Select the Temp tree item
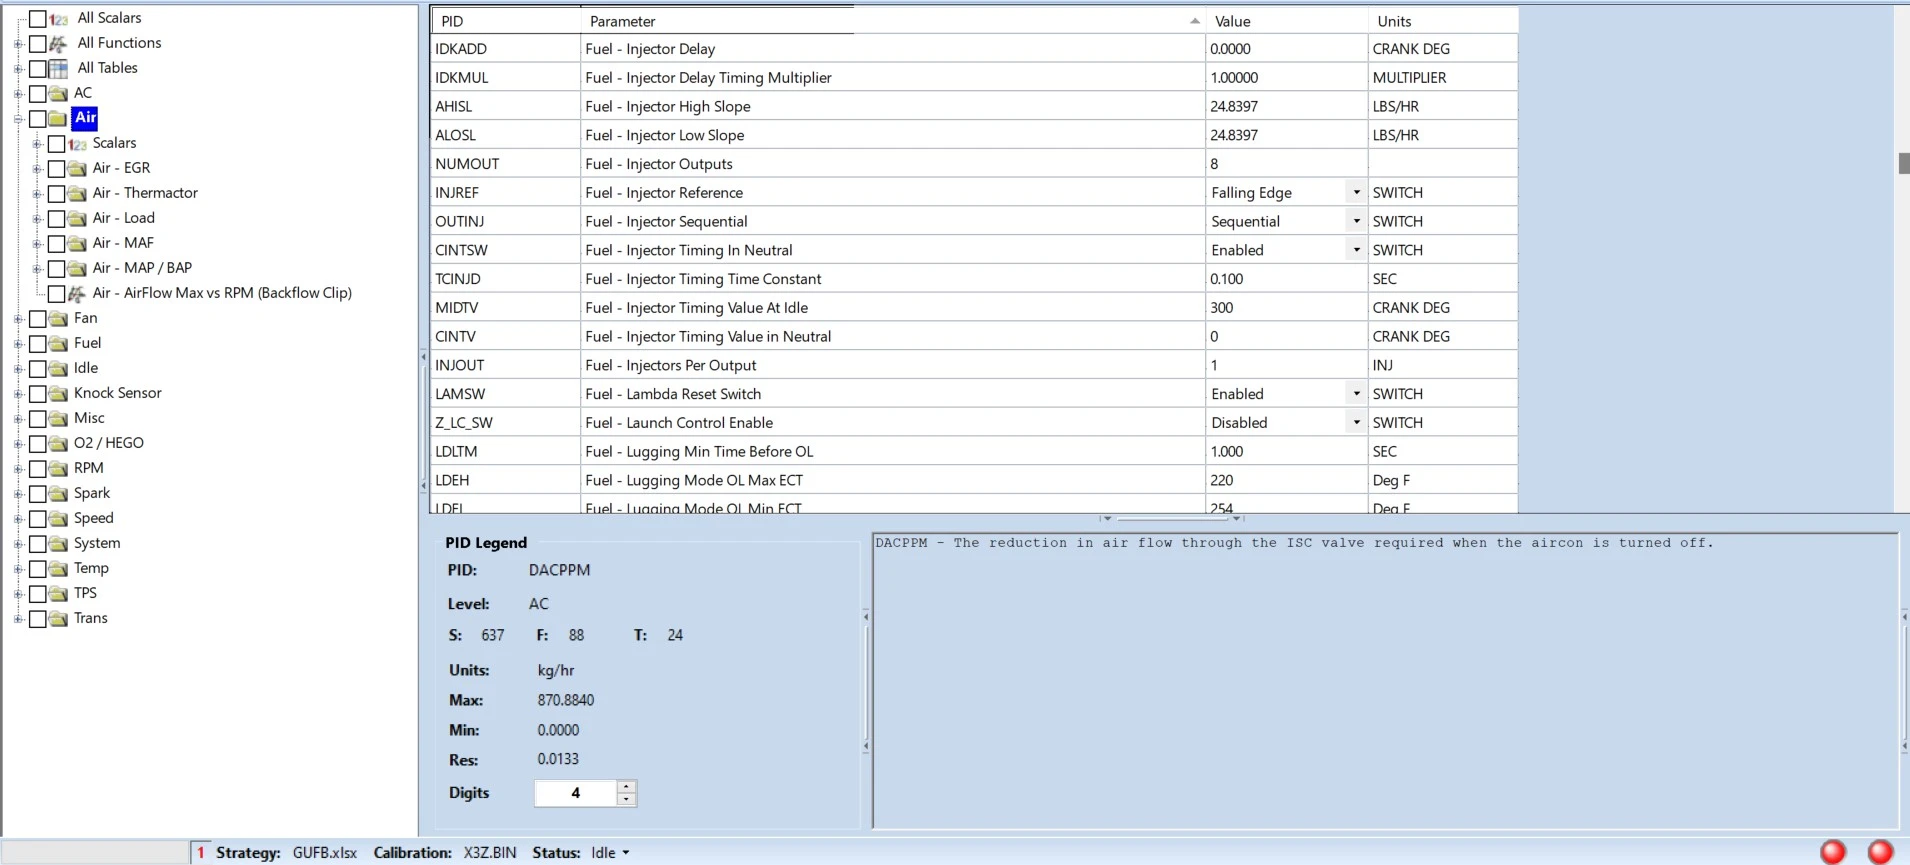1910x865 pixels. pos(91,568)
